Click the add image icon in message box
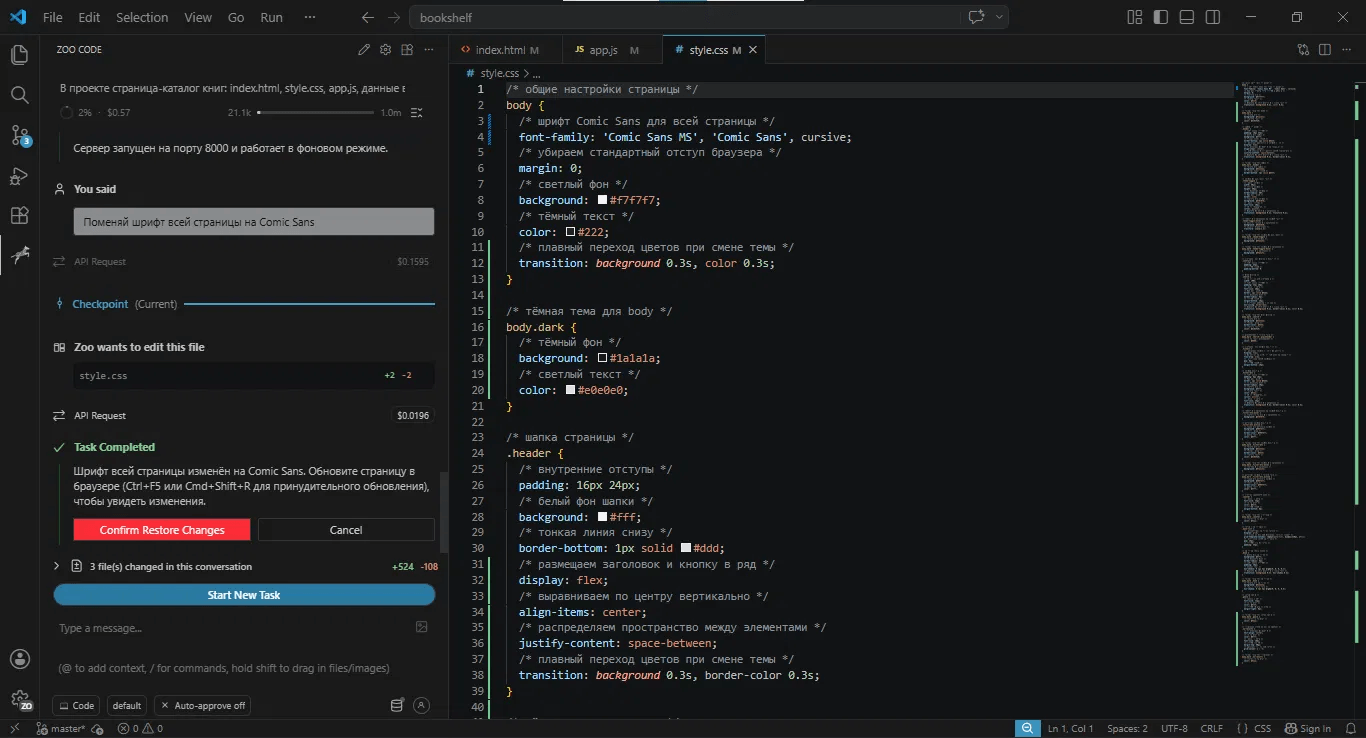The width and height of the screenshot is (1366, 738). tap(422, 627)
